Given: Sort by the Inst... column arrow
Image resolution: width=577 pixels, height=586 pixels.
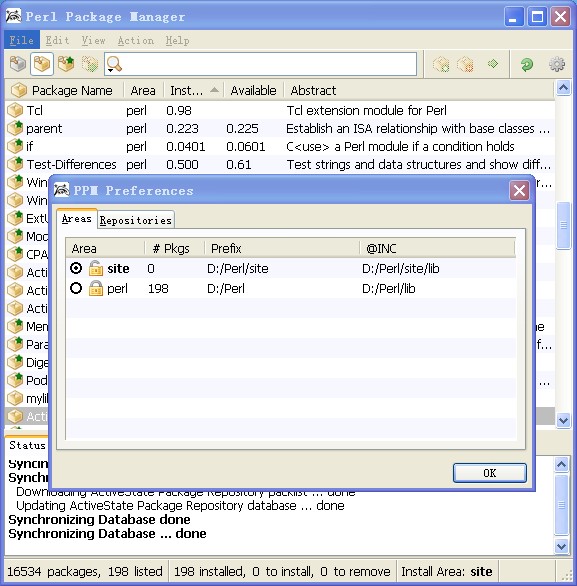Looking at the screenshot, I should (214, 90).
